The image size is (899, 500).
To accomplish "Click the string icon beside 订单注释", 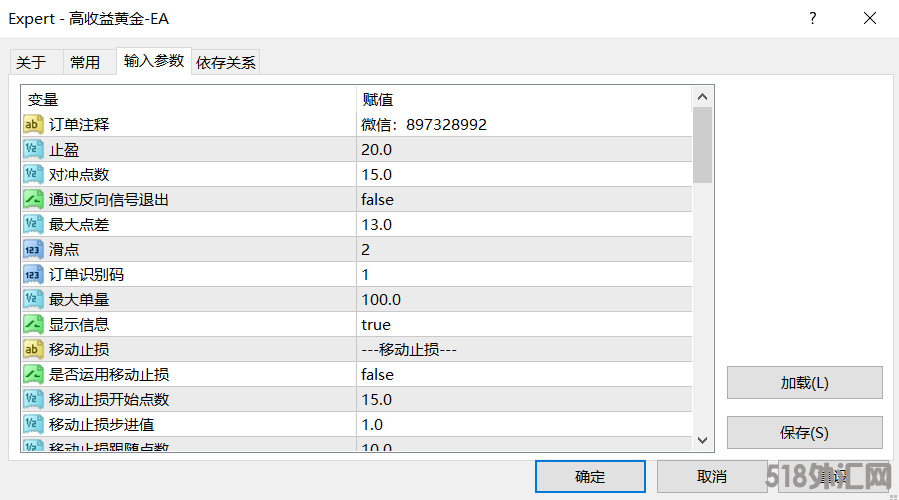I will coord(33,124).
